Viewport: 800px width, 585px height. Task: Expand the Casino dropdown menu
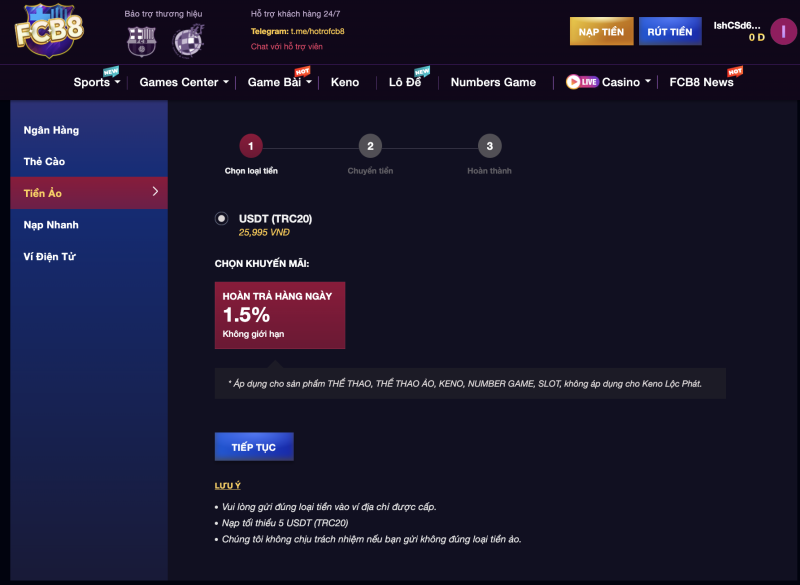pos(648,82)
